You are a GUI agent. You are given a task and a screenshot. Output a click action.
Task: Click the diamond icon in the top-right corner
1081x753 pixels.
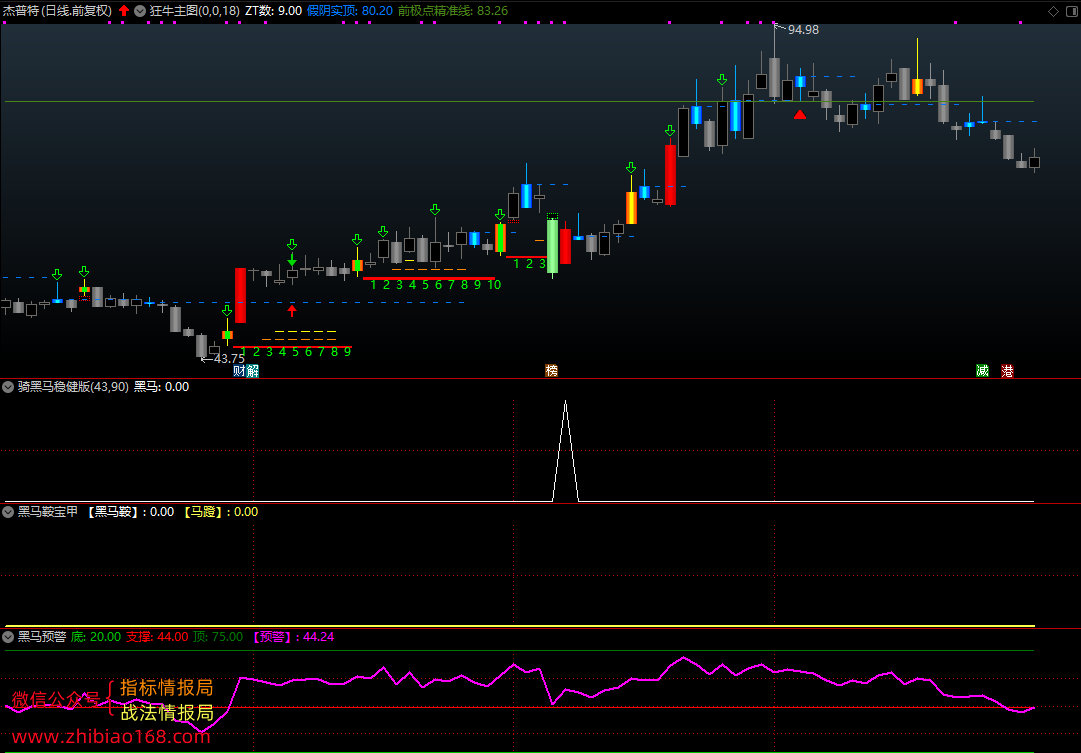[1053, 11]
